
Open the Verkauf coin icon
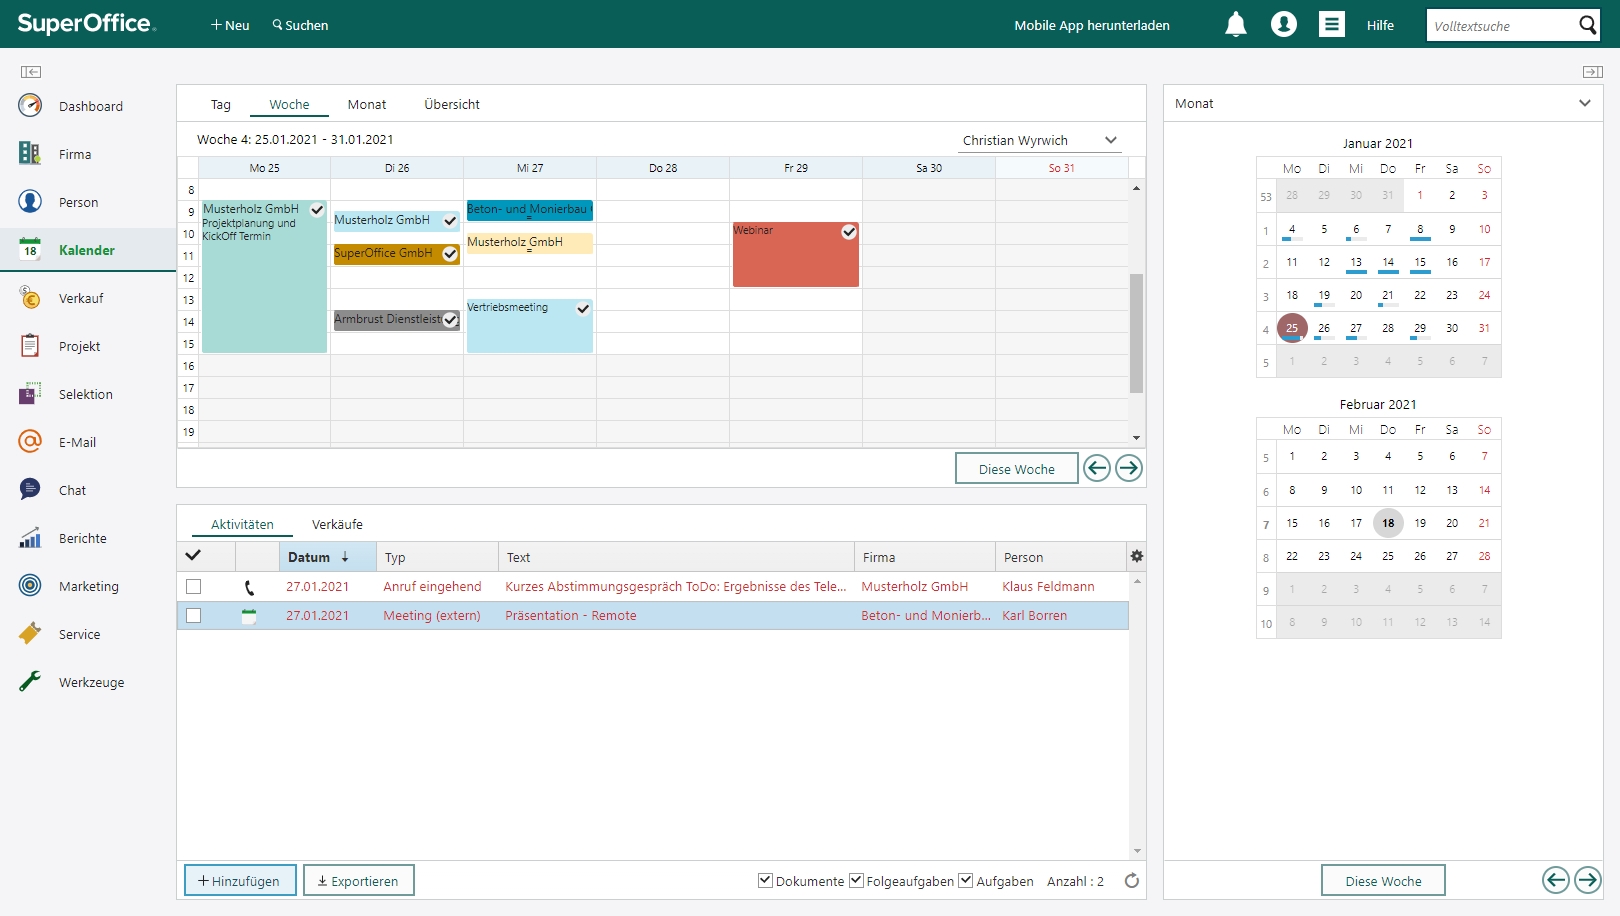click(x=30, y=297)
